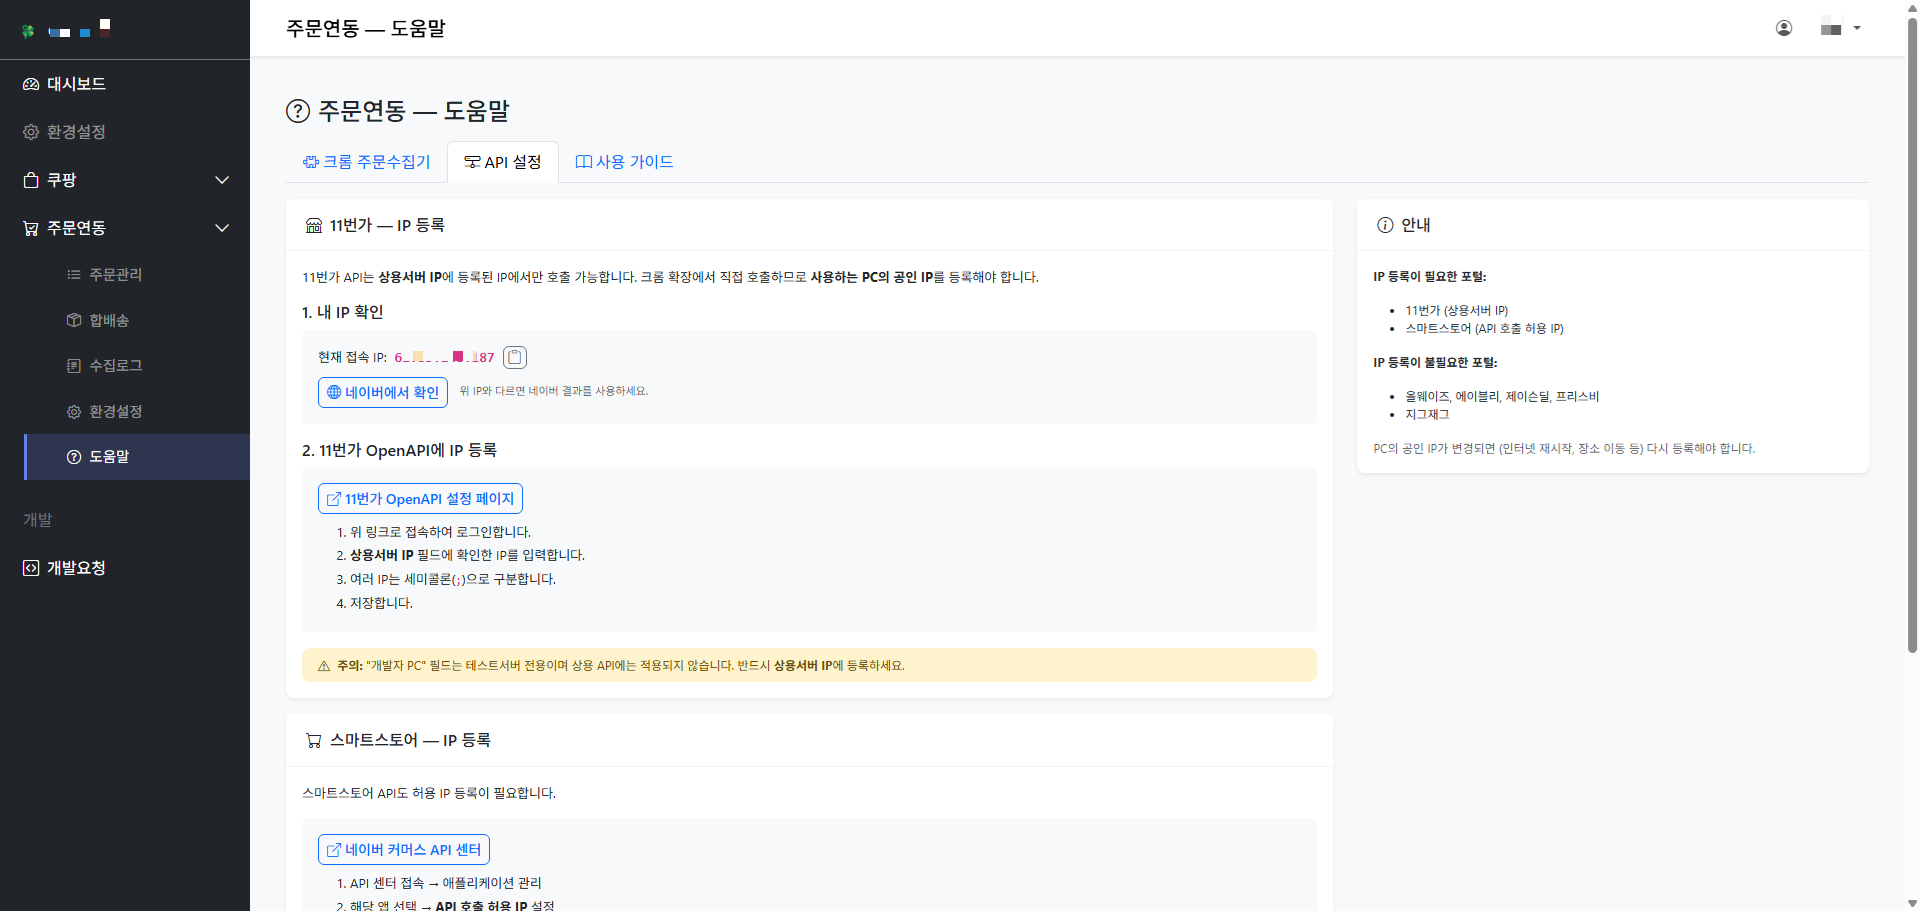Open the profile dropdown arrow in header
This screenshot has width=1920, height=911.
1857,28
